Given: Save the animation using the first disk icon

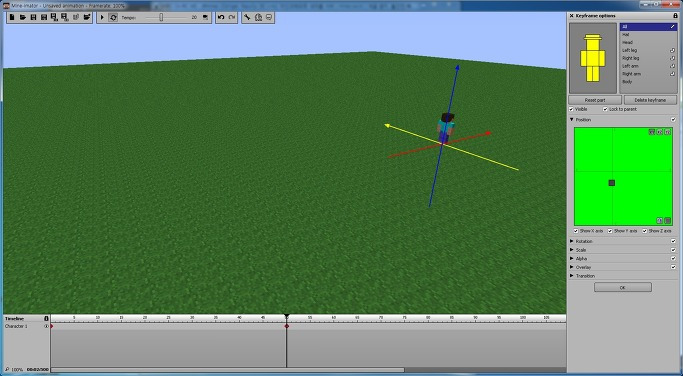Looking at the screenshot, I should click(x=33, y=17).
